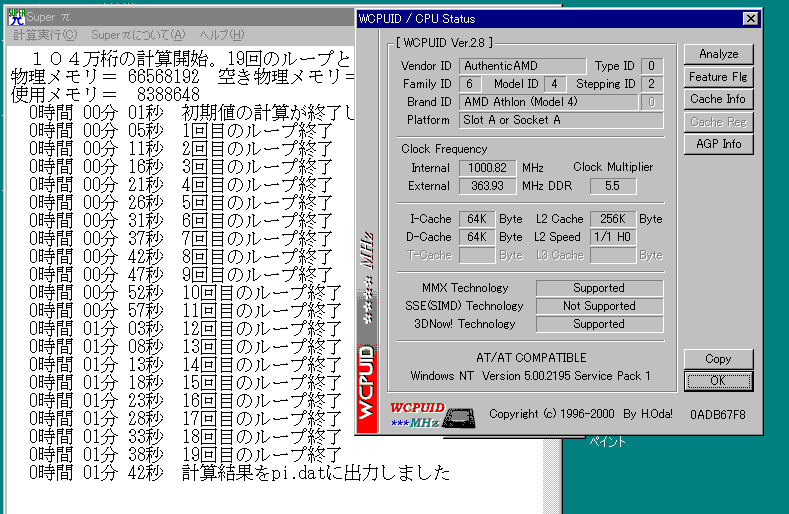Click the Super π app icon in title bar
This screenshot has height=514, width=789.
(x=17, y=17)
